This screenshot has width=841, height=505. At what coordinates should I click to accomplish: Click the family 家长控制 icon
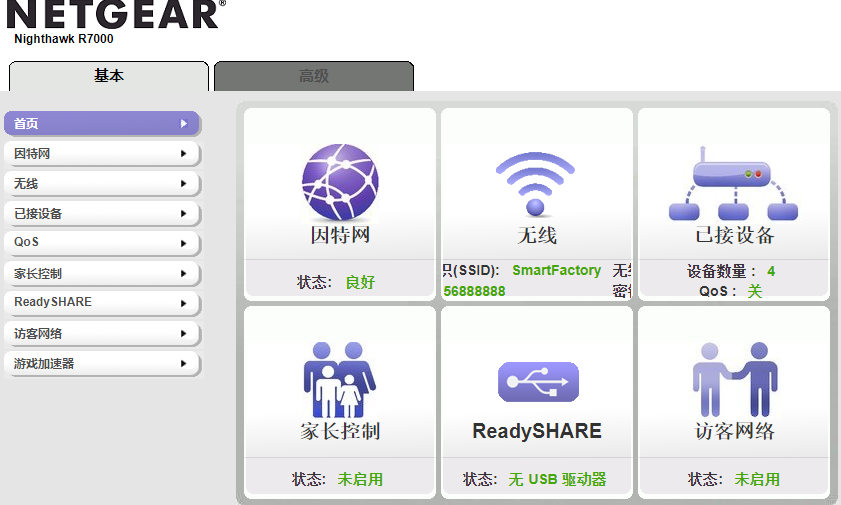339,380
